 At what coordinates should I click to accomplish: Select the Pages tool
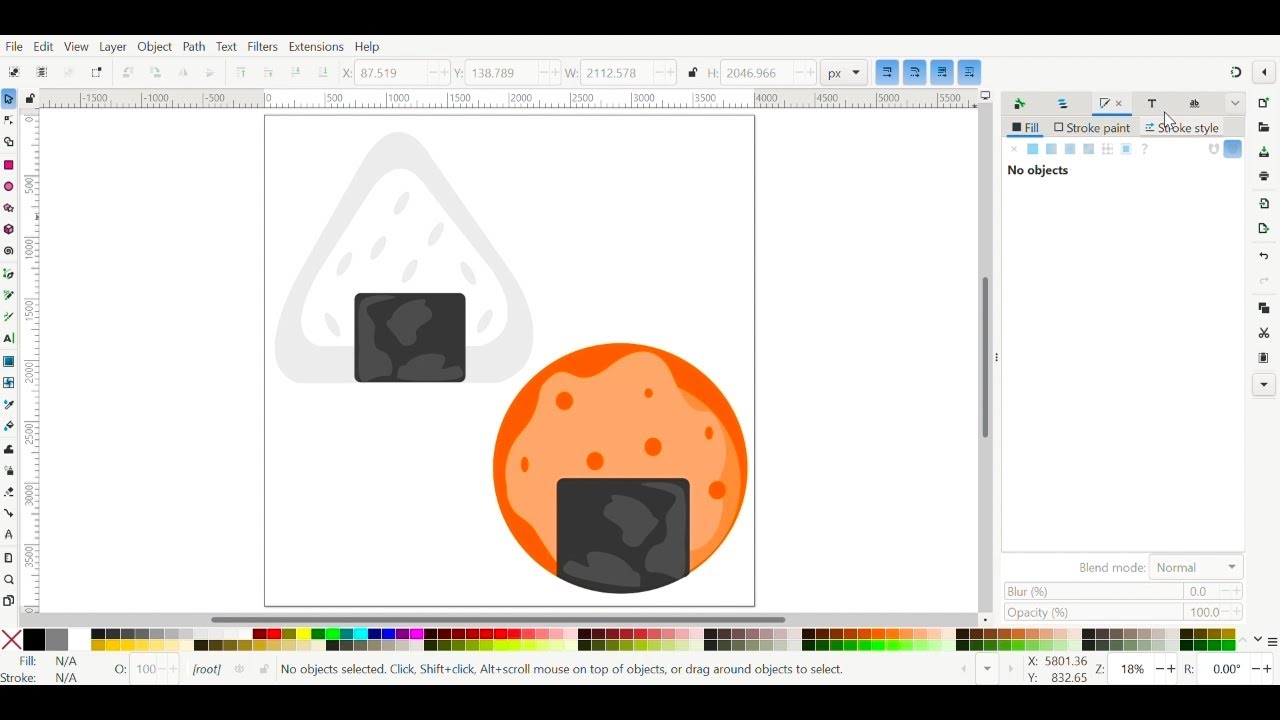[x=9, y=601]
